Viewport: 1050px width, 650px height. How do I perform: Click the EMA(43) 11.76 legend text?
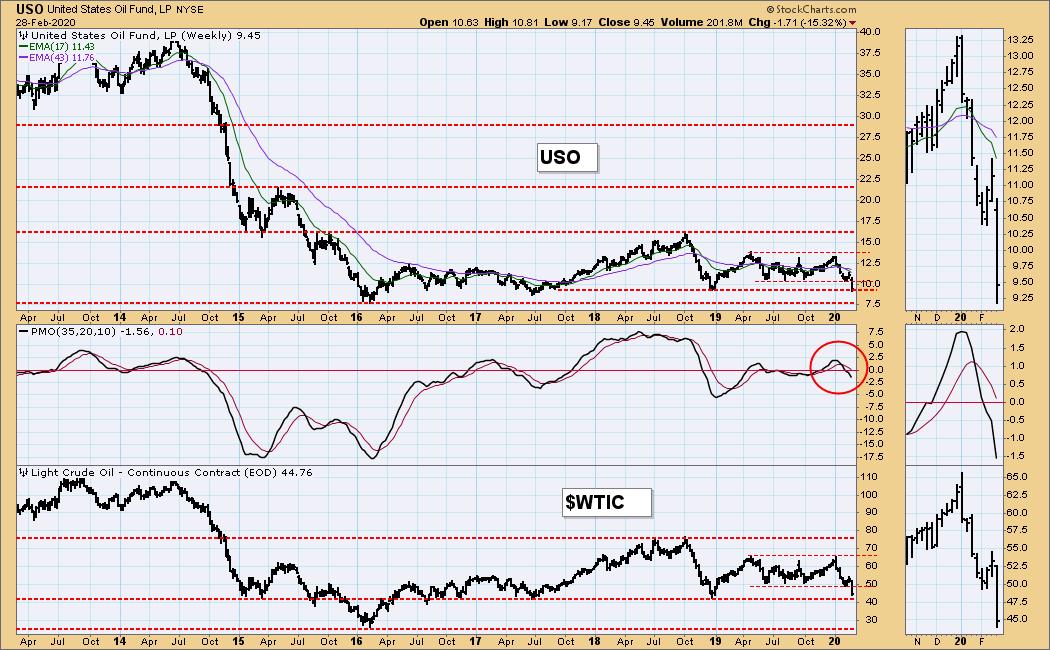point(62,58)
